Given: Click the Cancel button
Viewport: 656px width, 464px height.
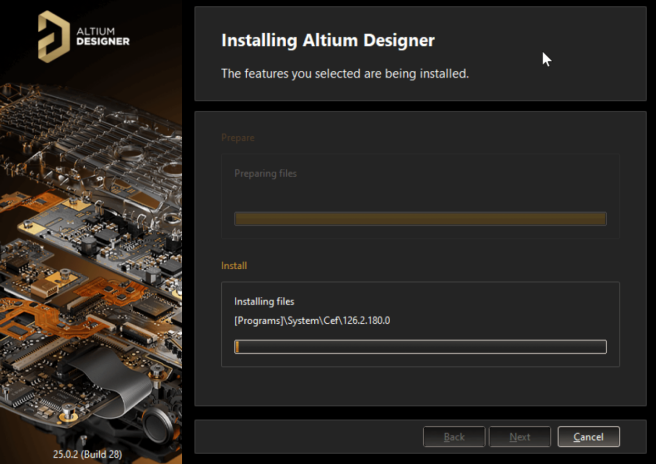Looking at the screenshot, I should pyautogui.click(x=588, y=437).
